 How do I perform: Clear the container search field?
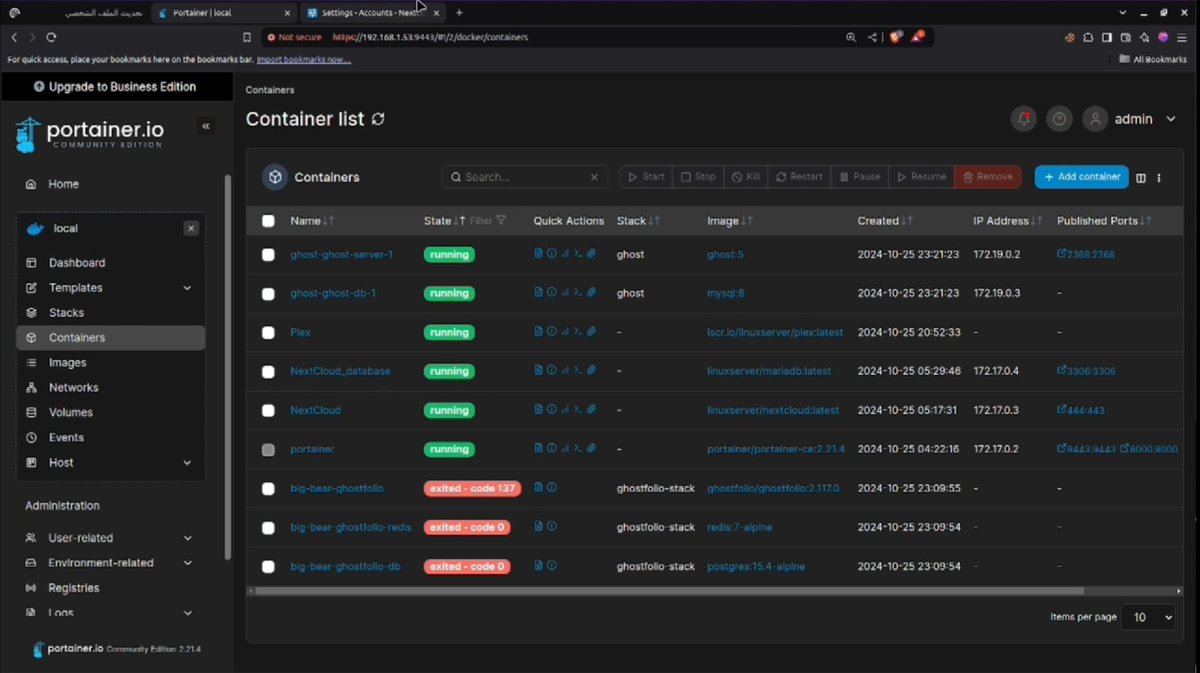pos(594,177)
